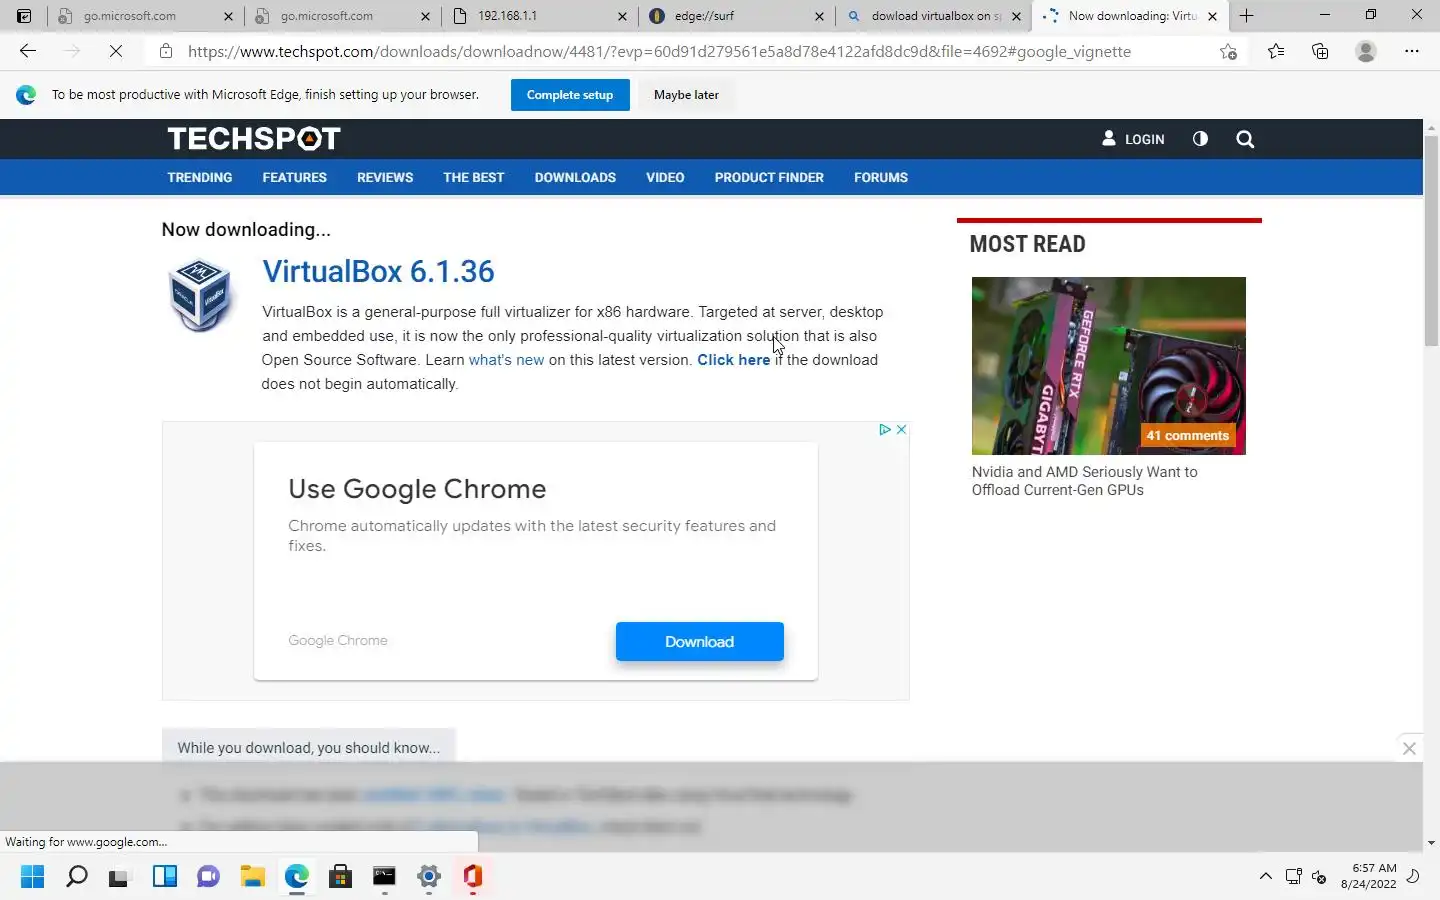Open THE BEST section
The height and width of the screenshot is (900, 1440).
[474, 177]
